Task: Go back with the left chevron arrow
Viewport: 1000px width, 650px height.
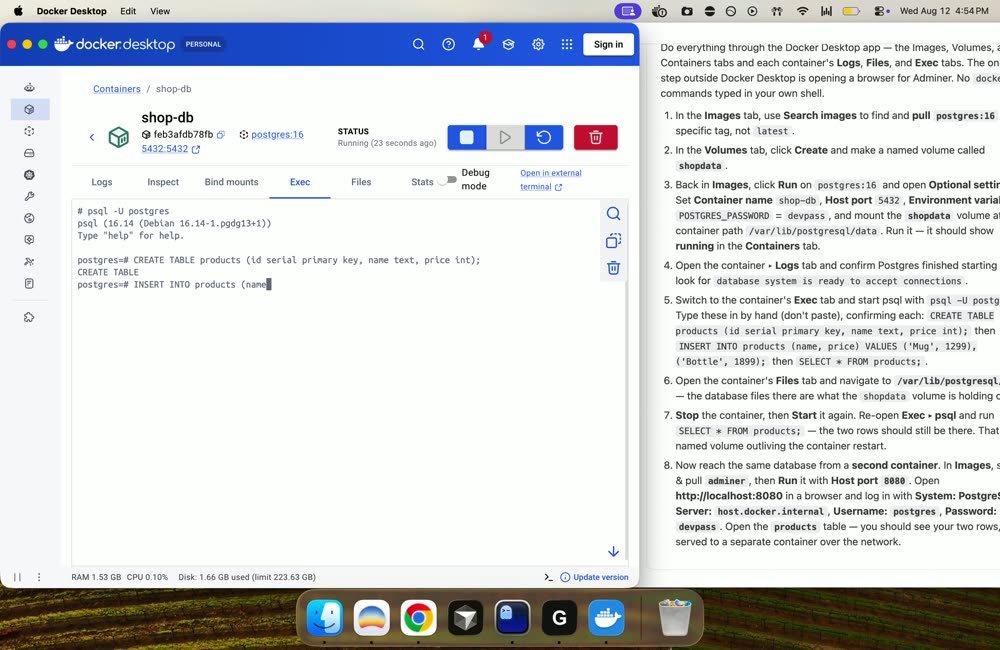Action: 92,137
